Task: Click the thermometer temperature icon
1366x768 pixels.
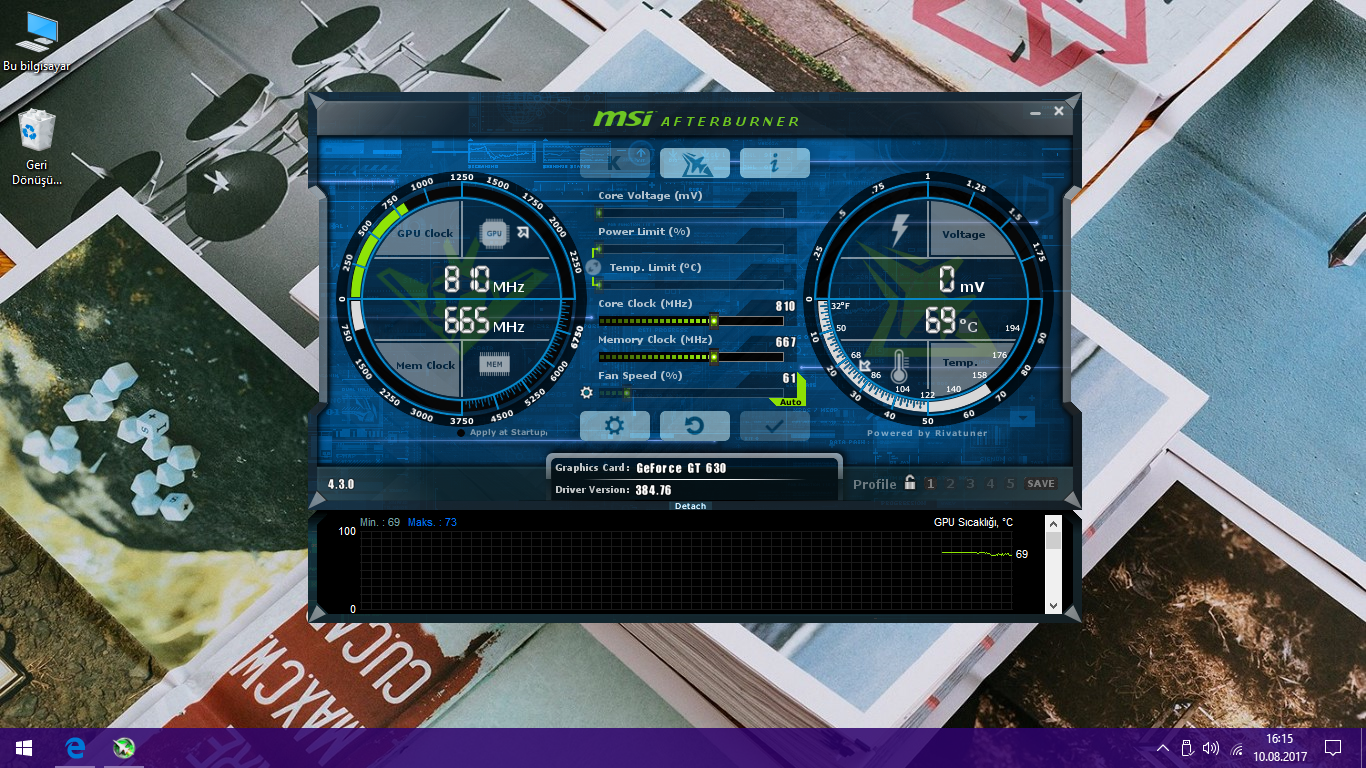Action: pos(899,367)
